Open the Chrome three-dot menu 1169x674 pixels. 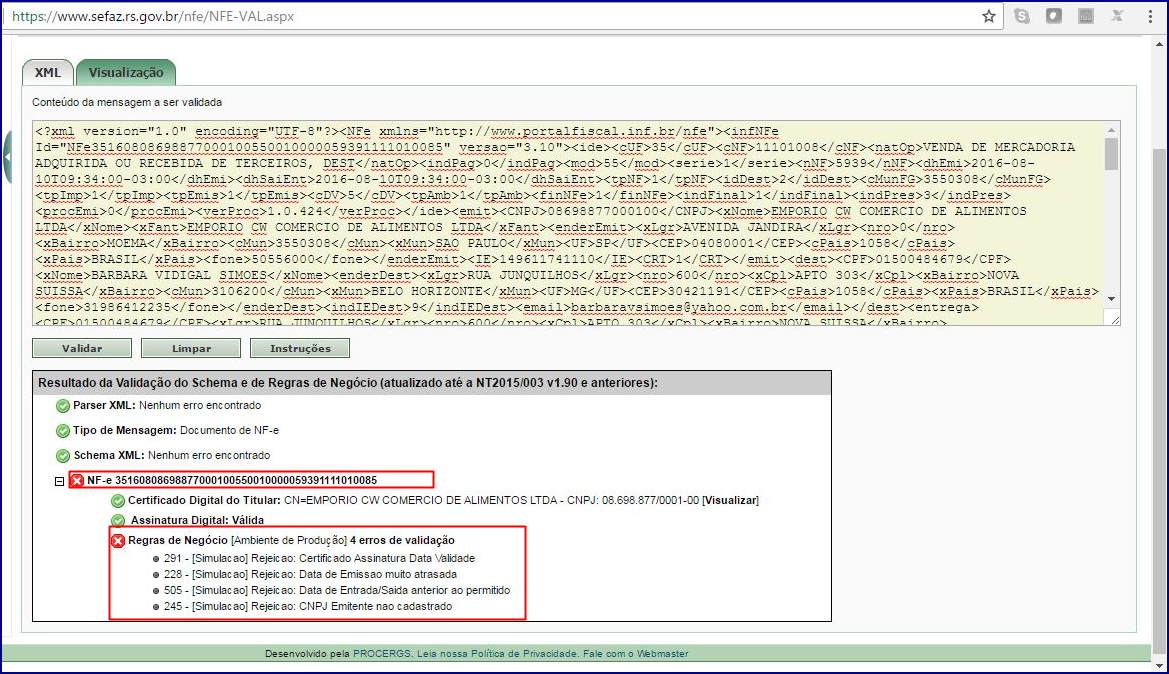coord(1151,16)
